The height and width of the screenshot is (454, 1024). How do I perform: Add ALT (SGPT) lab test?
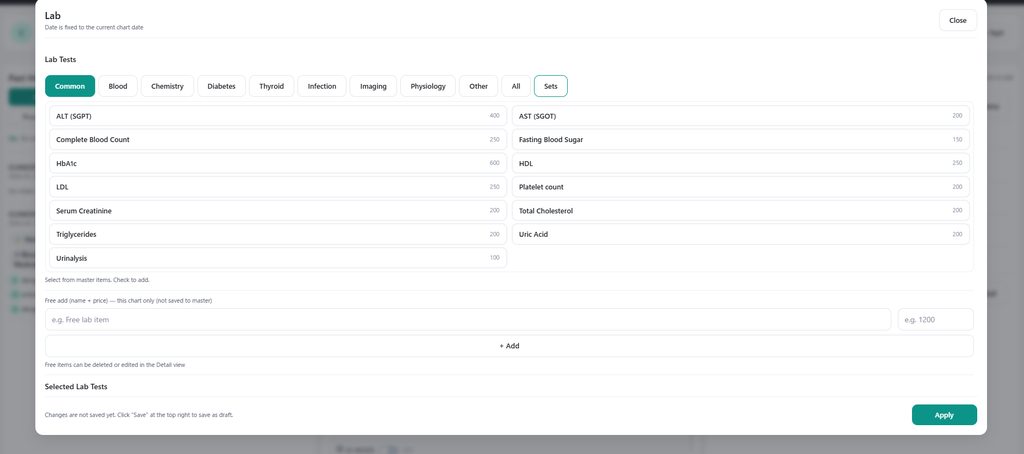pos(278,116)
